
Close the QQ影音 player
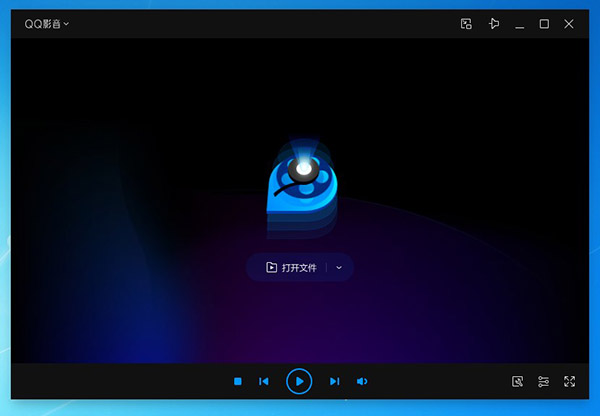click(570, 24)
